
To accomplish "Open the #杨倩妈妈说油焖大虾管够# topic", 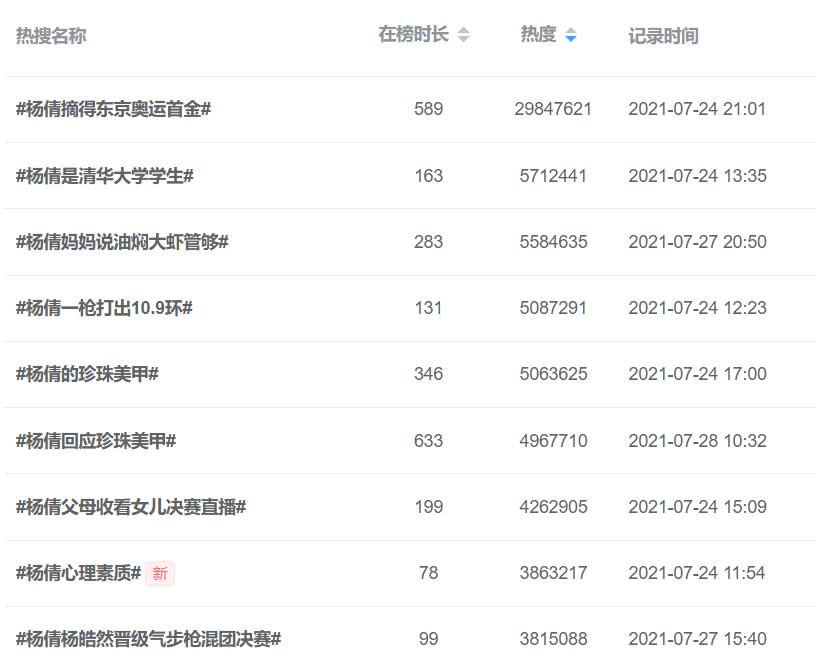I will (x=122, y=242).
